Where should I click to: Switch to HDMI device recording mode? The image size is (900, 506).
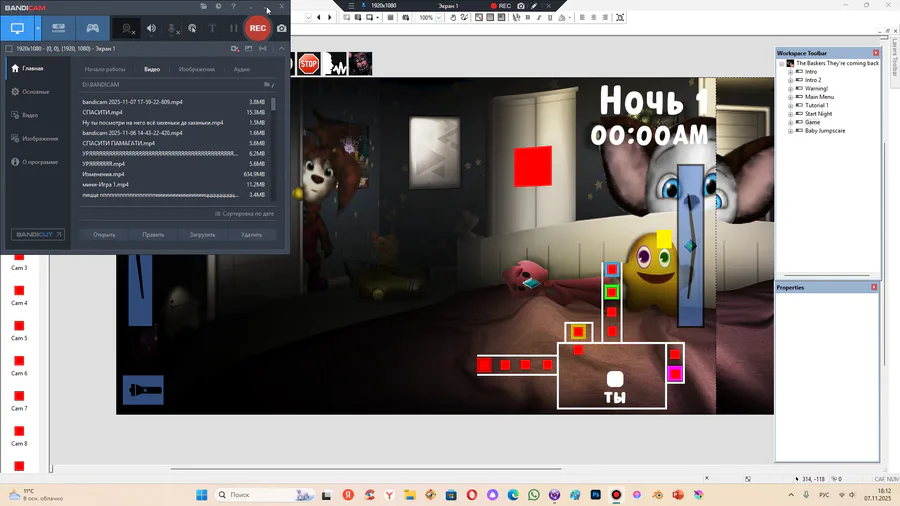pyautogui.click(x=59, y=28)
